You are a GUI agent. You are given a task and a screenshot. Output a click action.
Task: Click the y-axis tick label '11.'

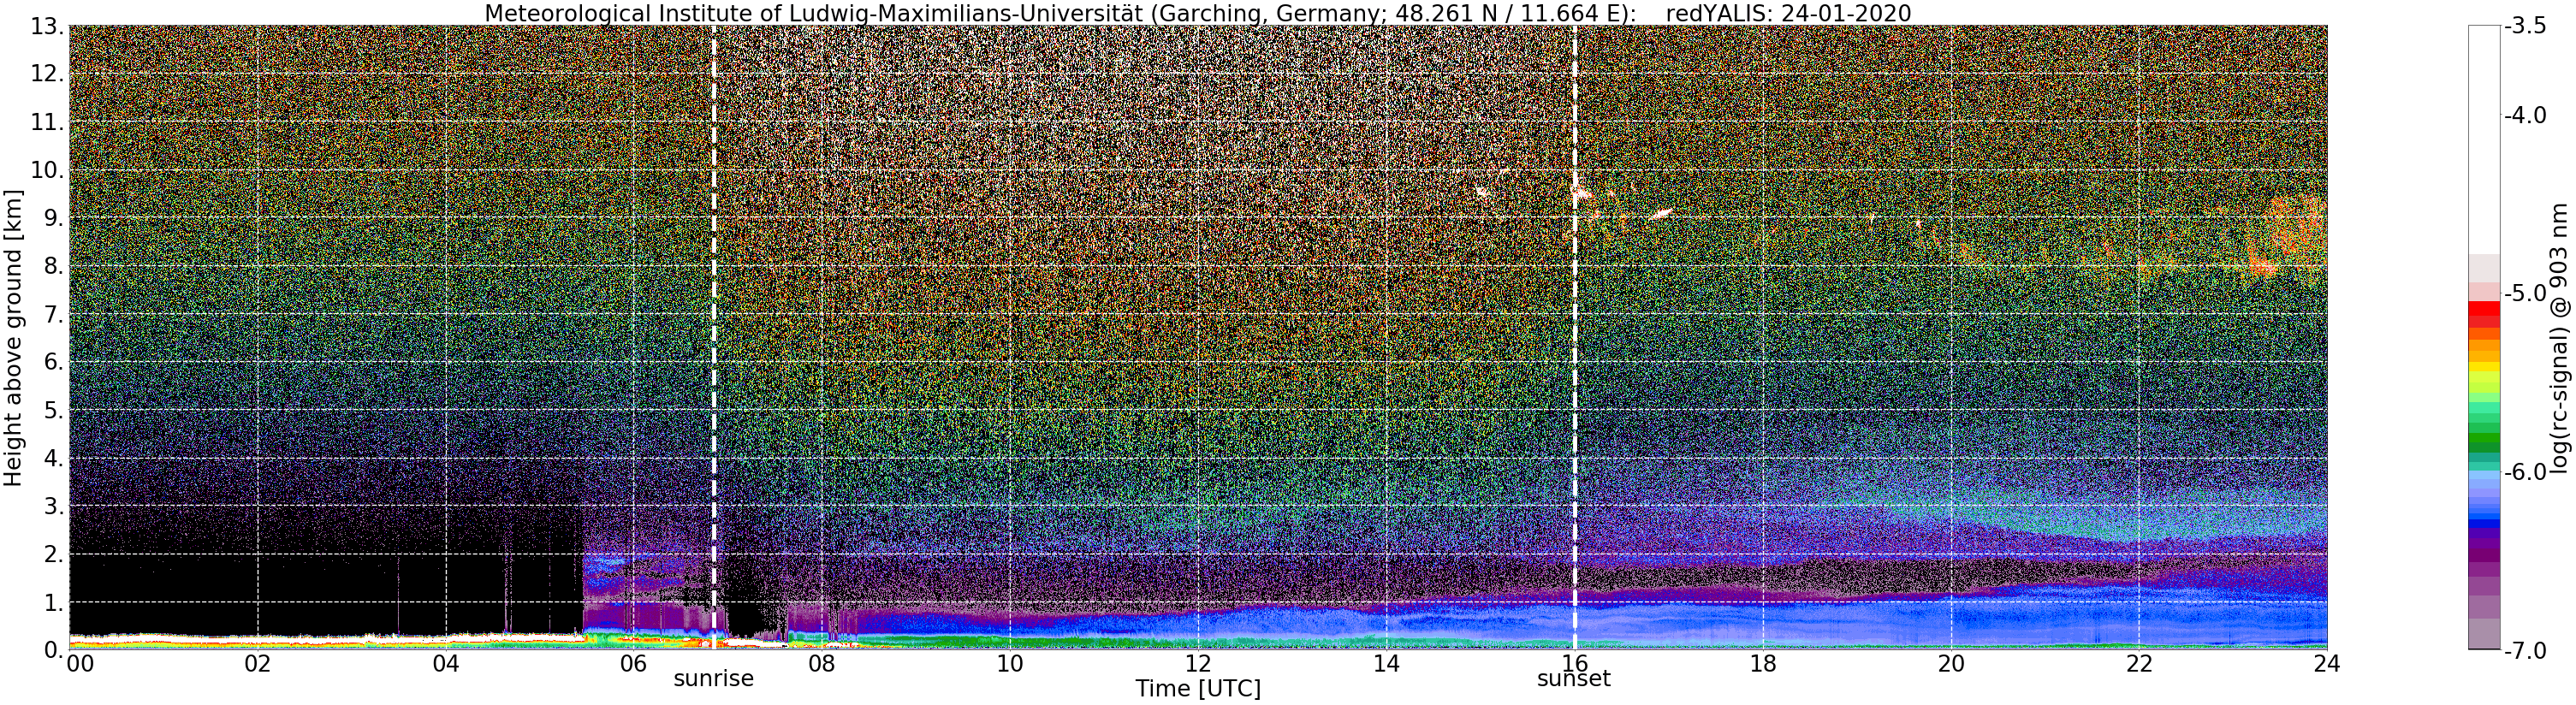[x=47, y=122]
